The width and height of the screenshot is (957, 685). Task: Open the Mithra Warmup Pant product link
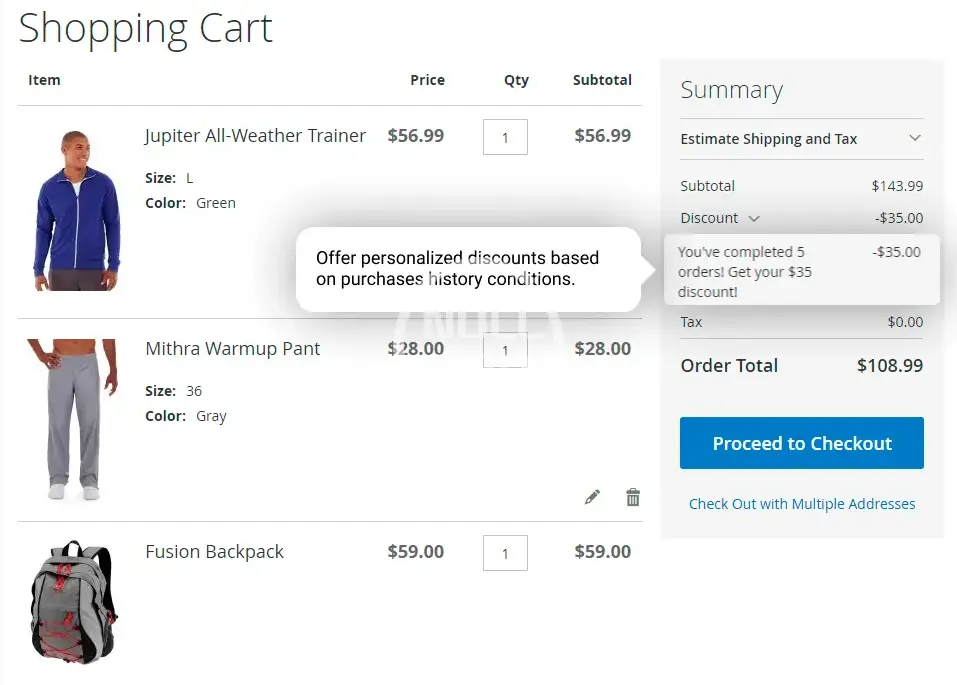pos(233,349)
